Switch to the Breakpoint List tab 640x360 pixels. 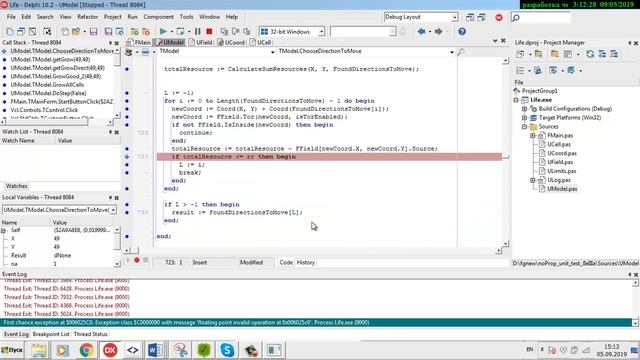click(51, 334)
